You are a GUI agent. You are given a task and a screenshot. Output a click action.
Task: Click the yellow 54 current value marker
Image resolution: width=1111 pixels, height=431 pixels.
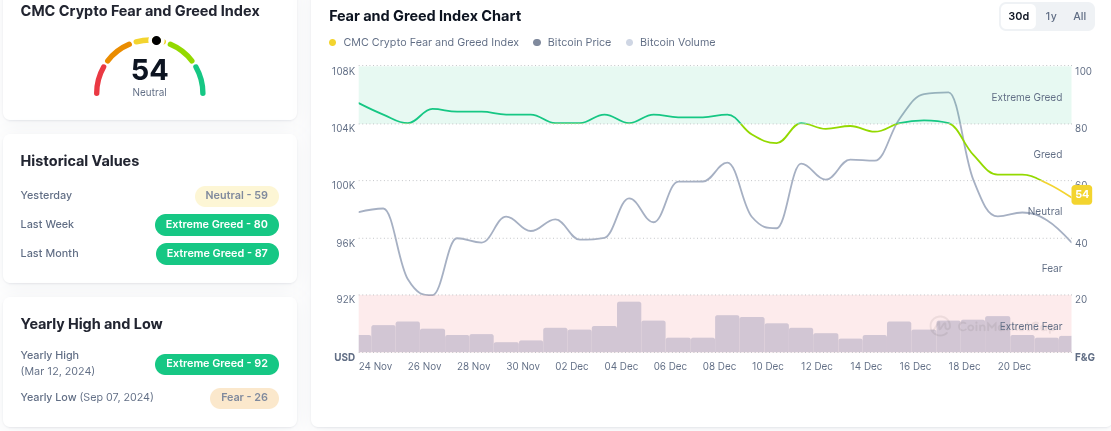1081,194
